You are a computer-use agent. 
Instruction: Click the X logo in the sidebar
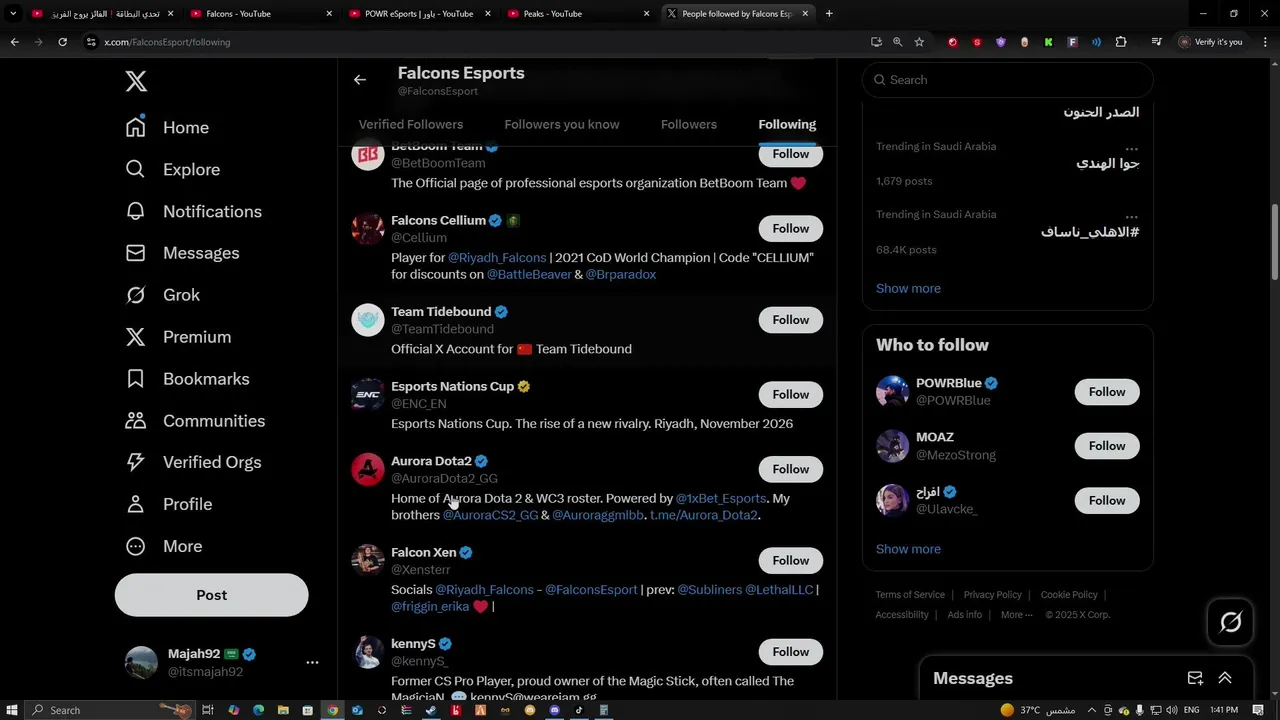pyautogui.click(x=136, y=81)
